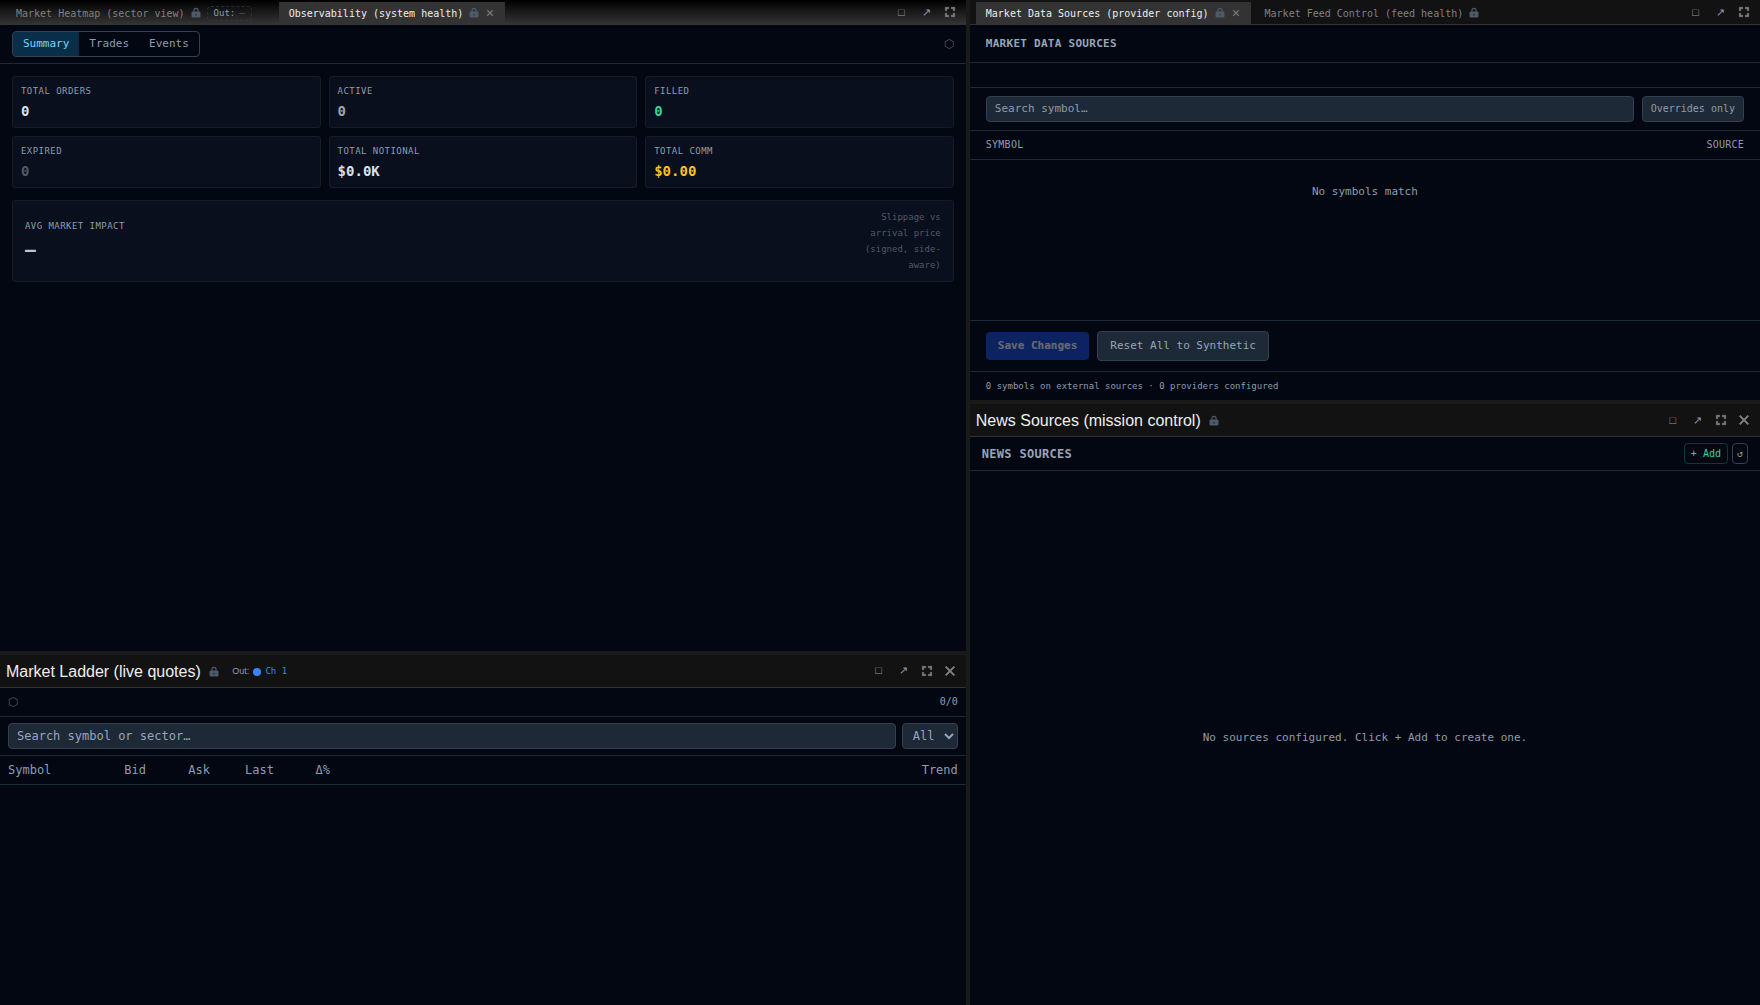Click hexagon status icon in Market Ladder
Screen dimensions: 1760x1005
13,702
